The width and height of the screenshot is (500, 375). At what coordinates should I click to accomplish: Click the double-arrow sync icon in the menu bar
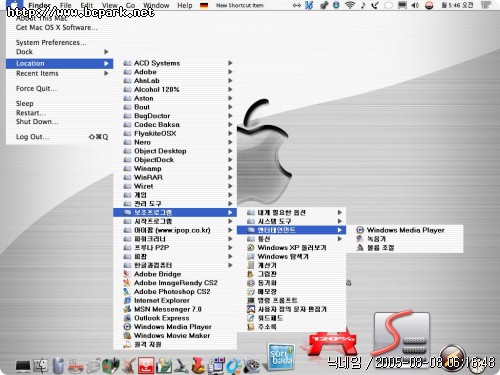coord(296,5)
